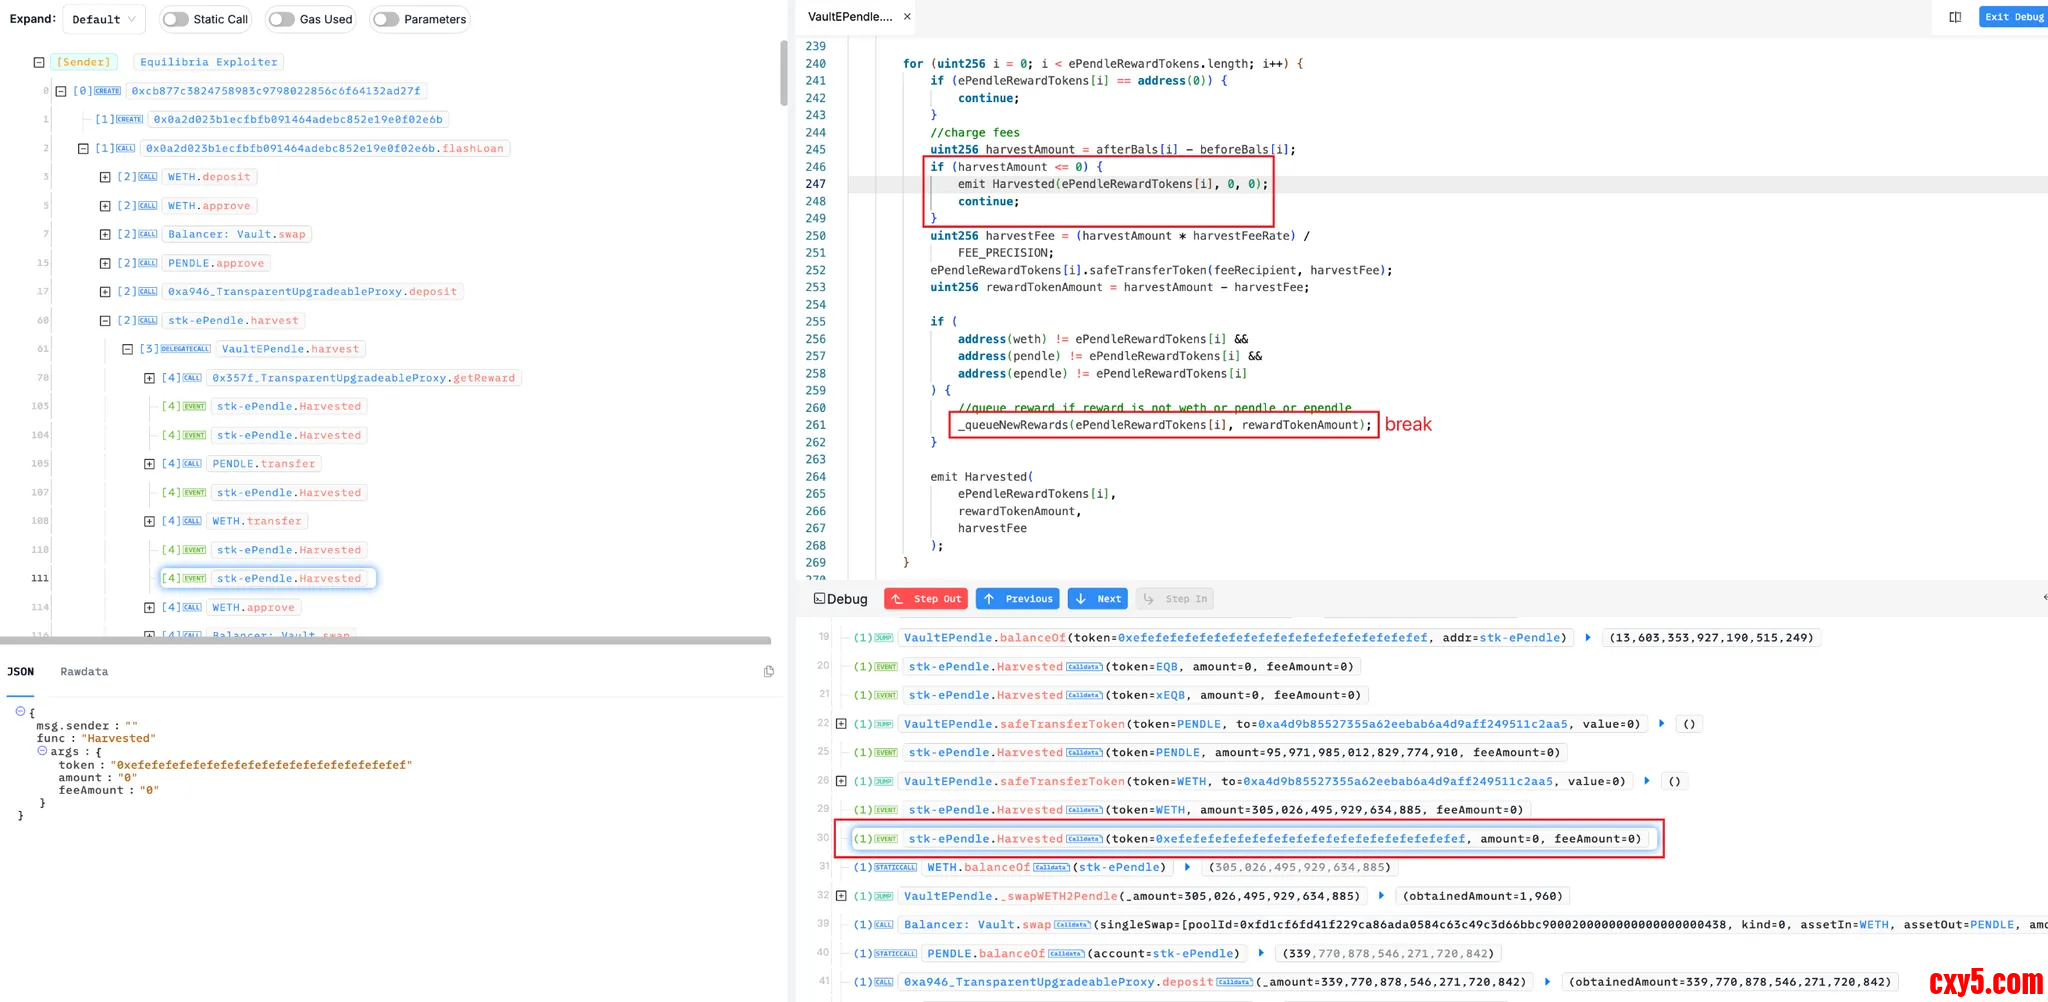
Task: Switch to the Rawdata tab
Action: (84, 672)
